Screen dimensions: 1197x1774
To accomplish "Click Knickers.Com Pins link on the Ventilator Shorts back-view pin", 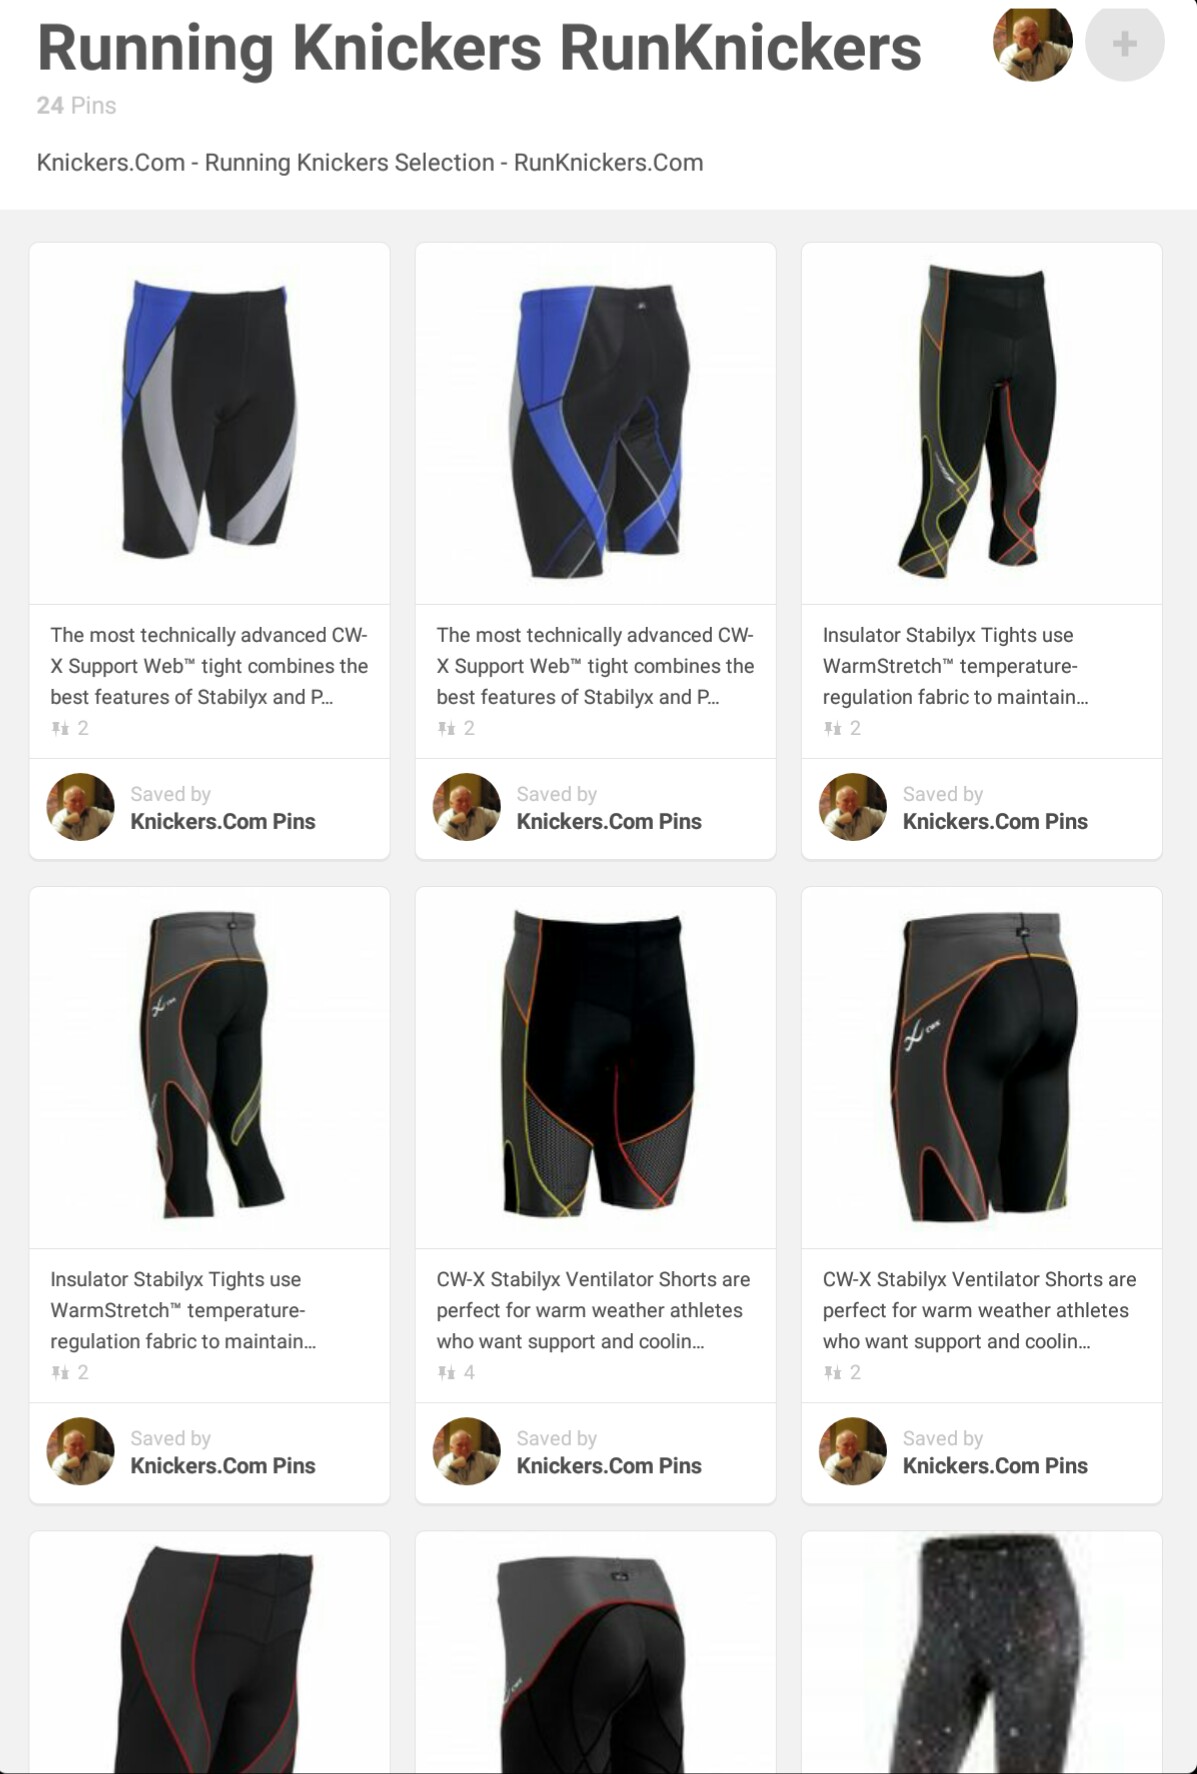I will click(995, 1465).
